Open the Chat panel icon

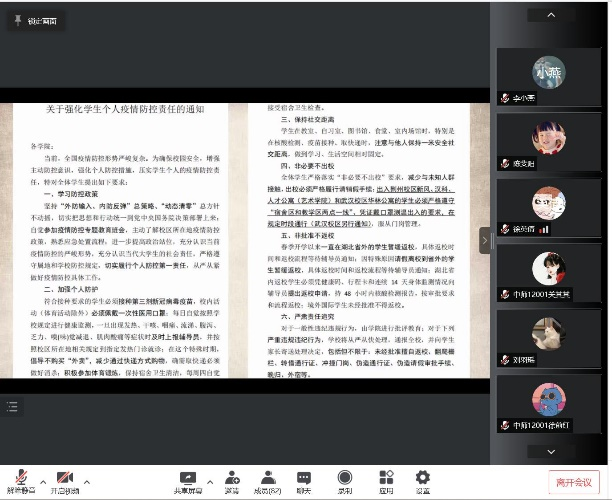pyautogui.click(x=305, y=479)
